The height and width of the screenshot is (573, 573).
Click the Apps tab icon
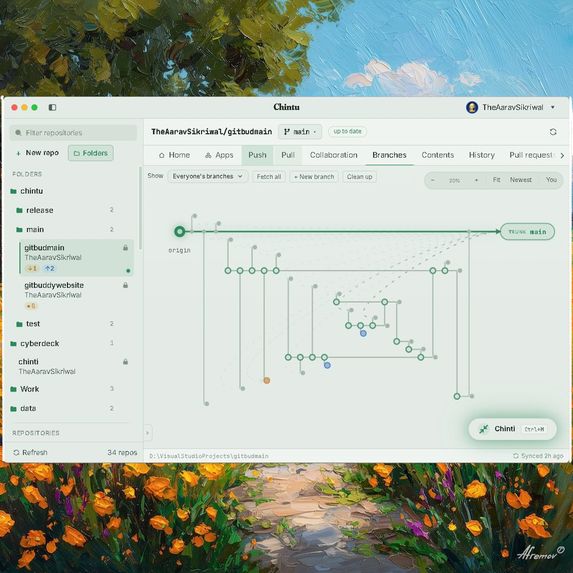(208, 155)
